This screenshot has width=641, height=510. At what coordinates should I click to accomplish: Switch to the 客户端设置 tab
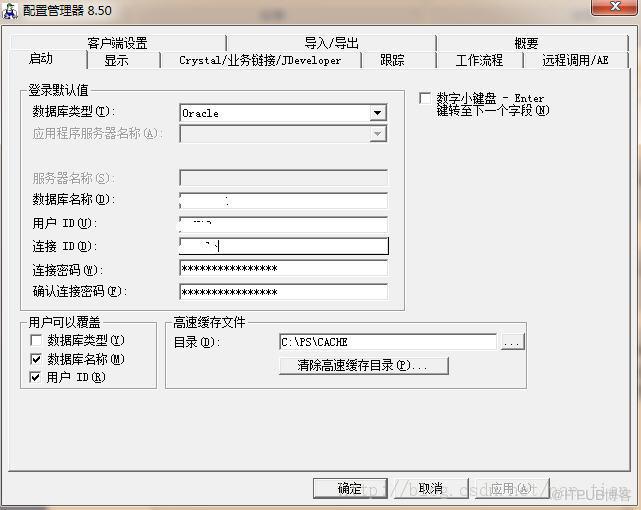(118, 42)
